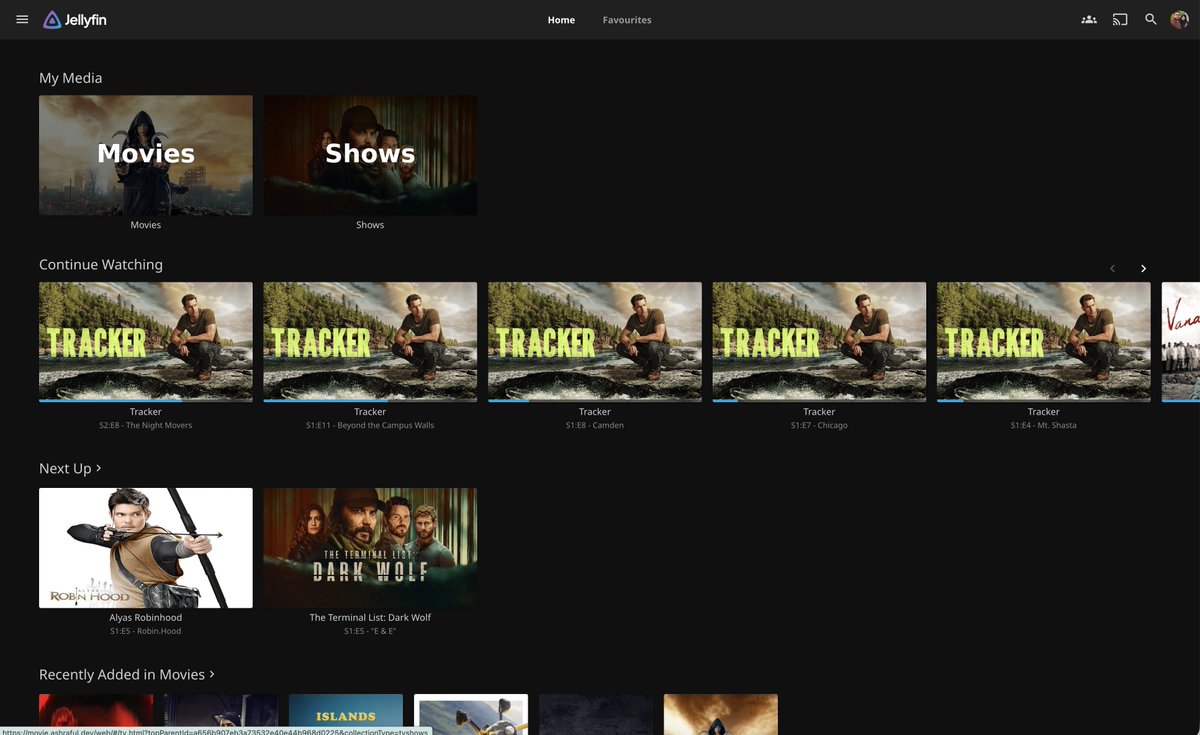Open Tracker S2:E8 The Night Movers thumbnail
The width and height of the screenshot is (1200, 735).
tap(146, 341)
